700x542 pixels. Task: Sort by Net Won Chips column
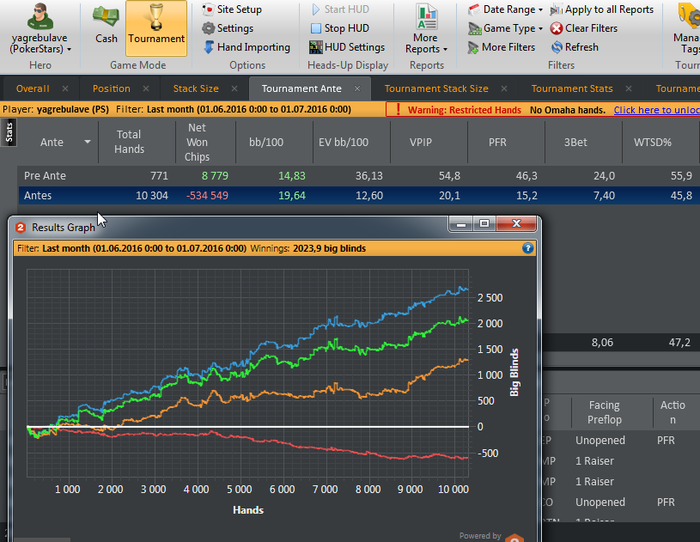(197, 142)
